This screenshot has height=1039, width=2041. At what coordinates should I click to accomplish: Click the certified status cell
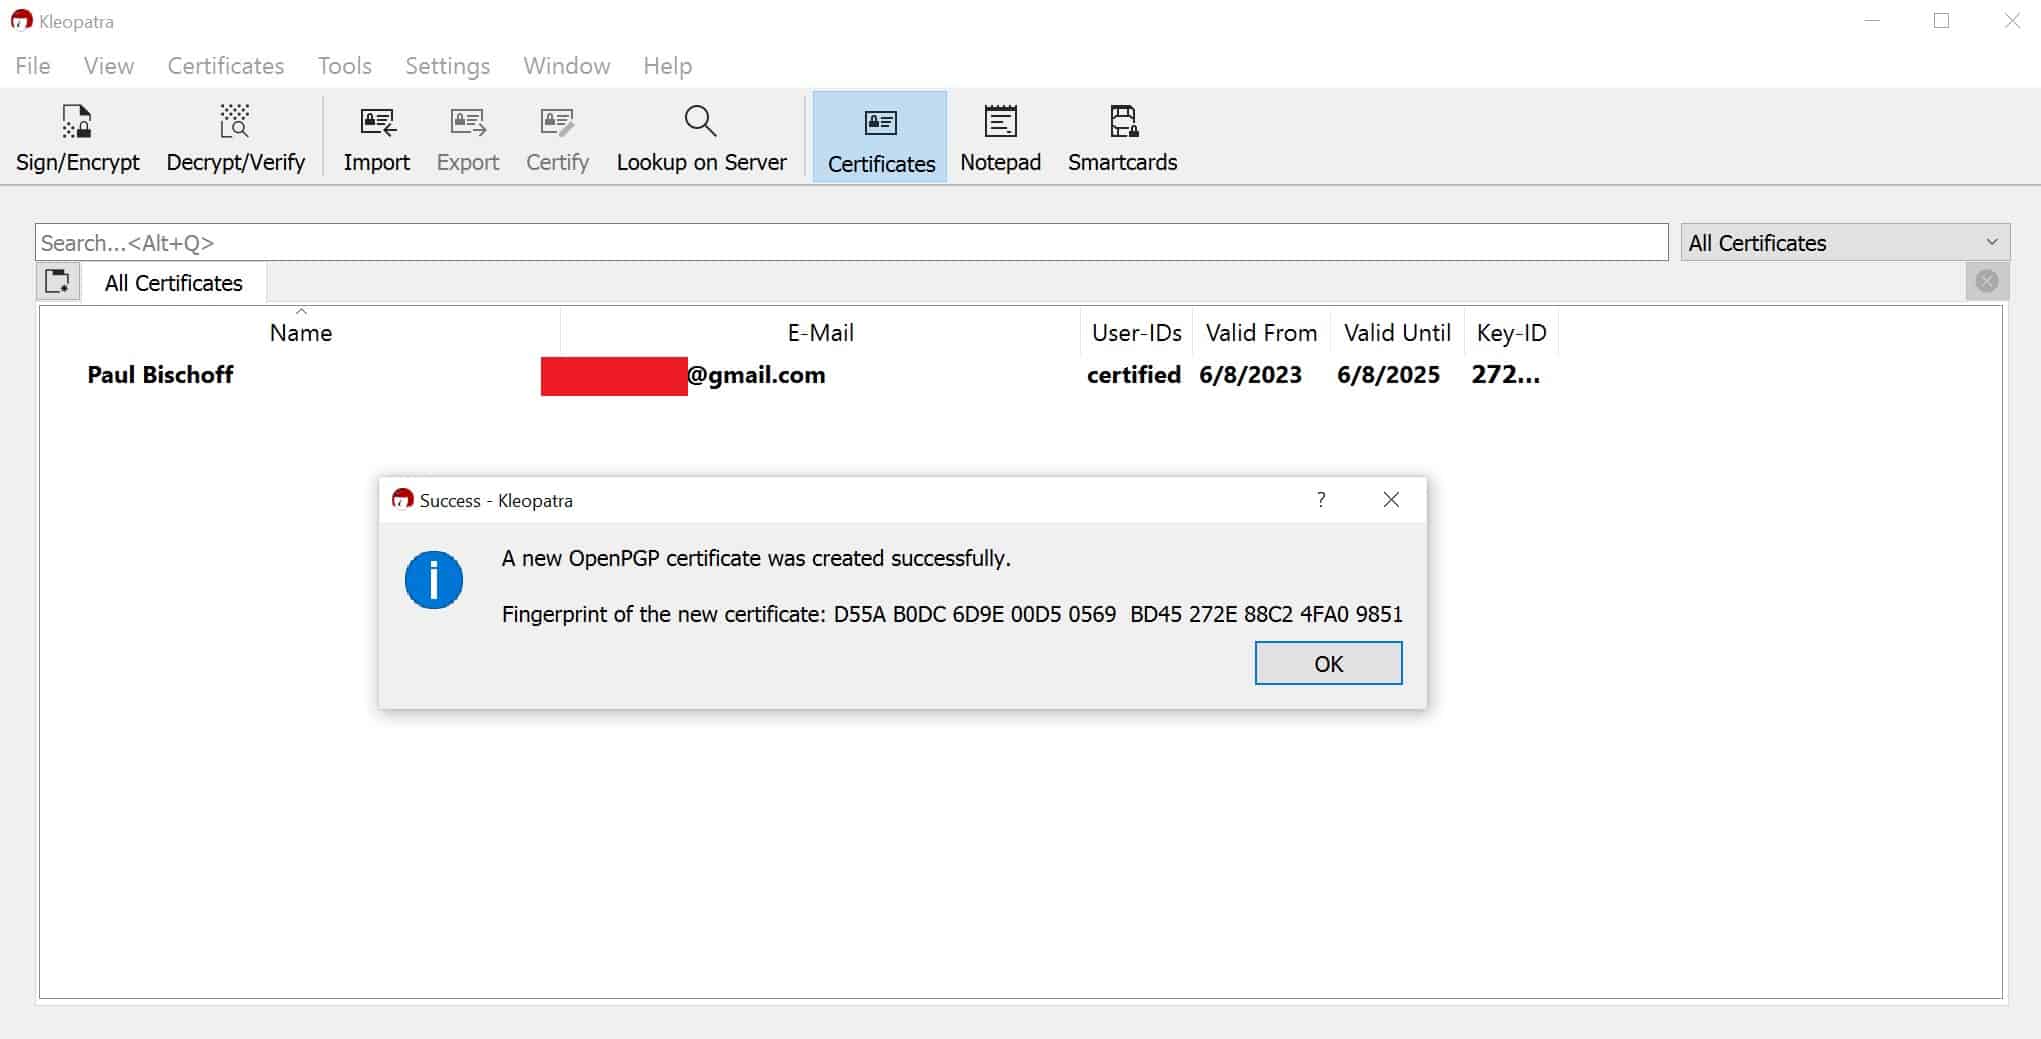pyautogui.click(x=1134, y=375)
